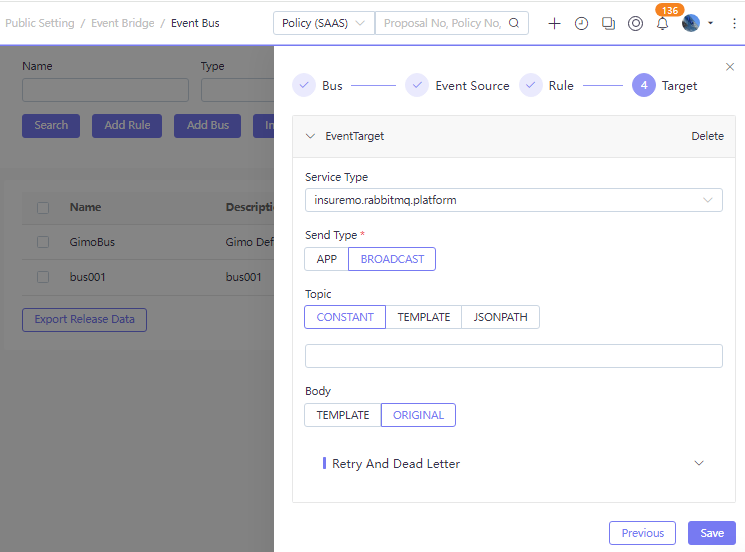The height and width of the screenshot is (552, 745).
Task: Click the circular target icon
Action: pos(635,23)
